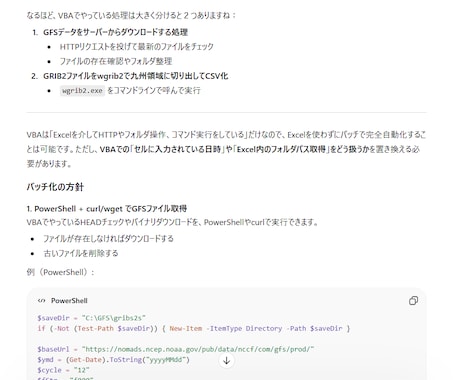Click the code icon beside PowerShell label
460x380 pixels.
(x=42, y=301)
